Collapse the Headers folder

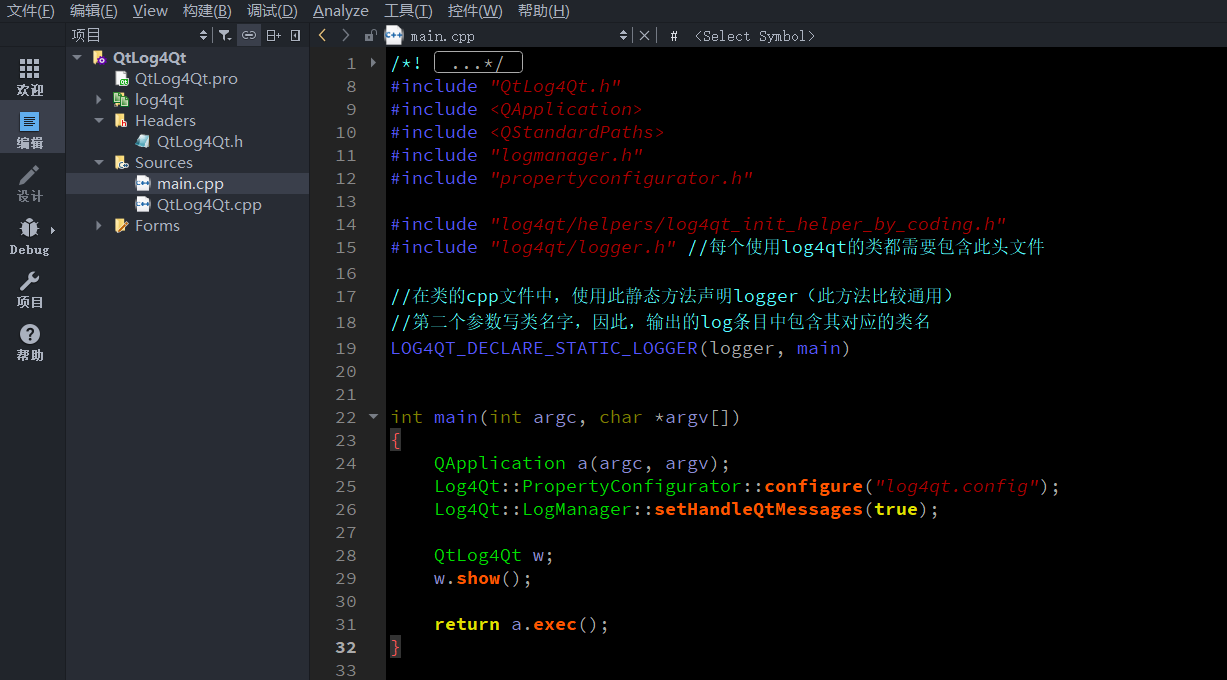coord(98,120)
